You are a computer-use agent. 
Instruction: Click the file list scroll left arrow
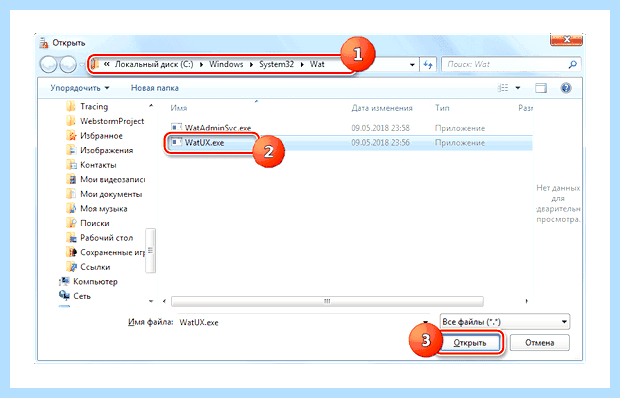(164, 301)
